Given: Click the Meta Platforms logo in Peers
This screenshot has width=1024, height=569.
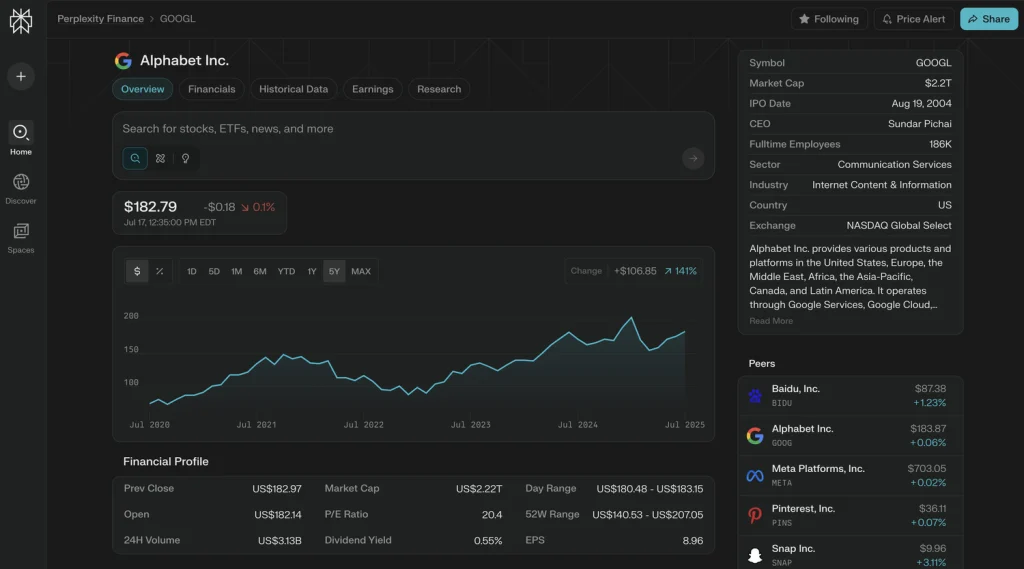Looking at the screenshot, I should click(x=755, y=476).
